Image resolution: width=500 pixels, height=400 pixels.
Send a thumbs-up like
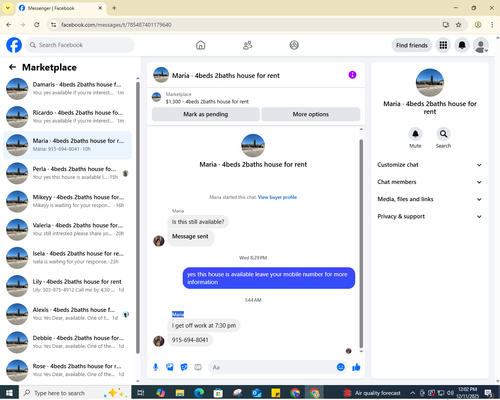point(356,367)
